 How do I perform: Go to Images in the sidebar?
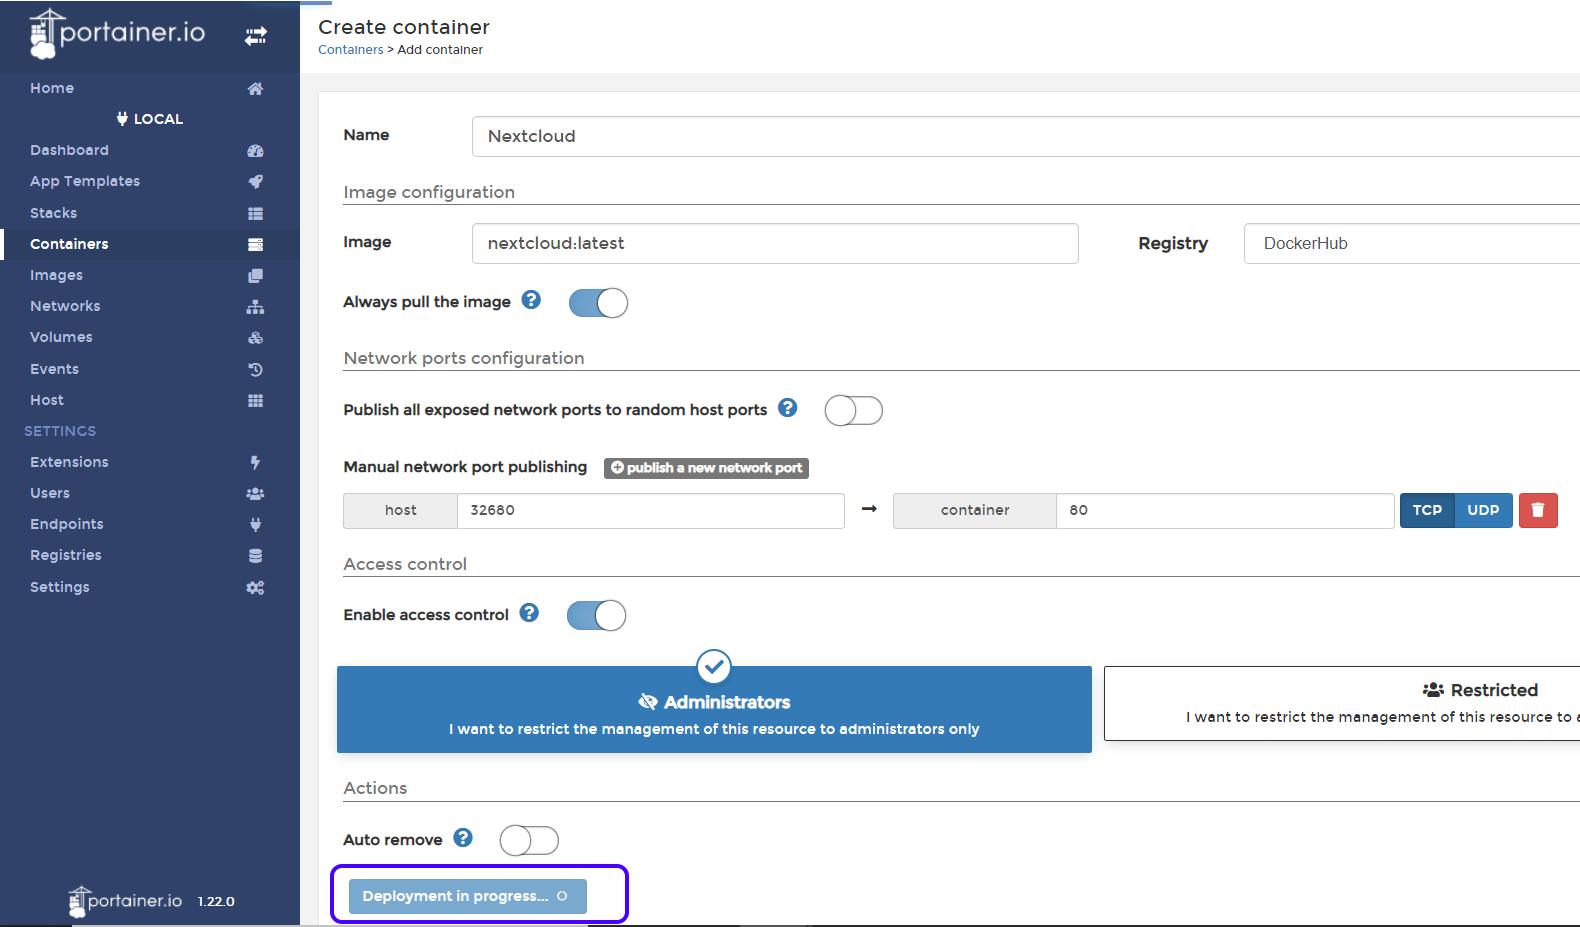(56, 275)
